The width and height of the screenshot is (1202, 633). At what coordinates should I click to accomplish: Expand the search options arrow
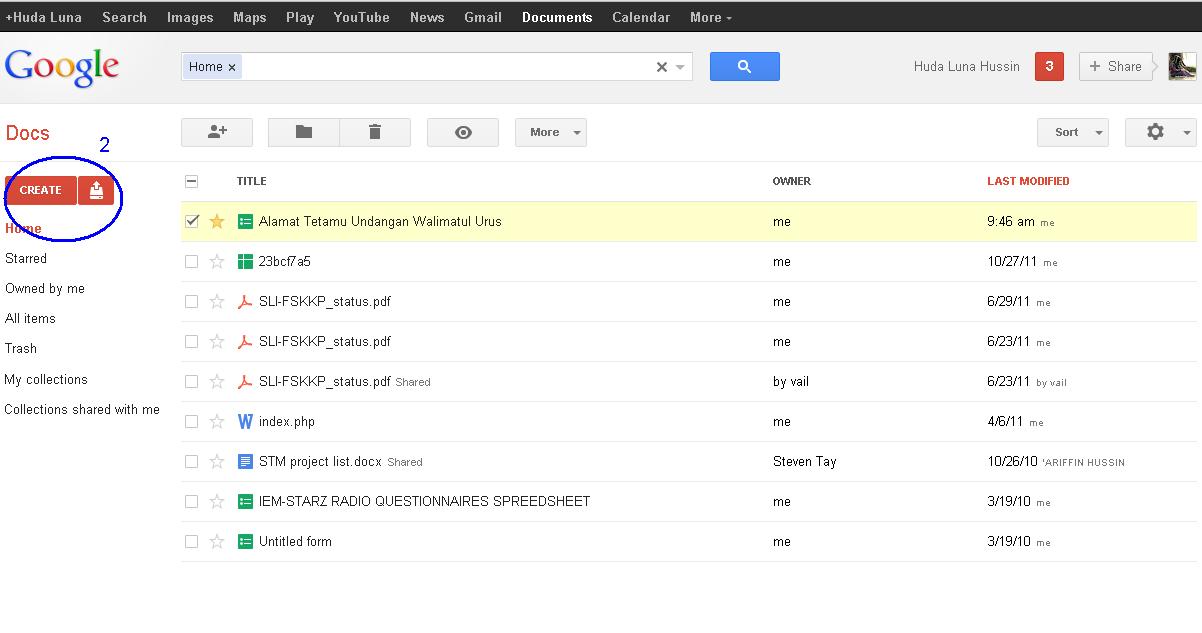click(x=679, y=66)
